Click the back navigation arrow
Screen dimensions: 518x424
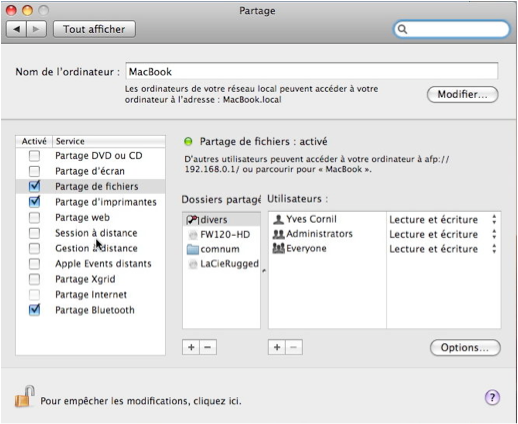(17, 29)
